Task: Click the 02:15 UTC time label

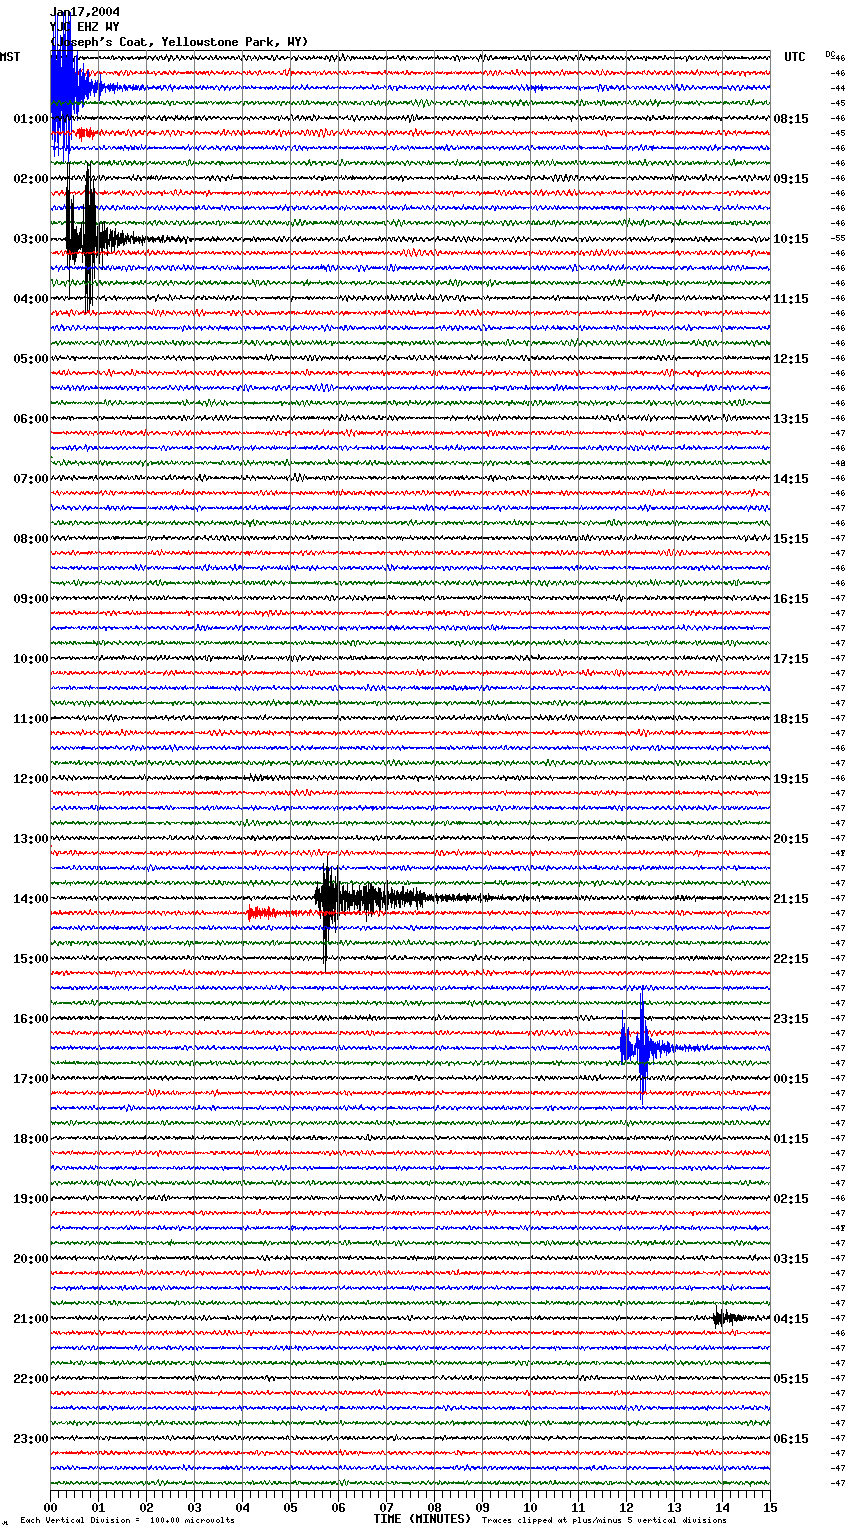Action: 791,1199
